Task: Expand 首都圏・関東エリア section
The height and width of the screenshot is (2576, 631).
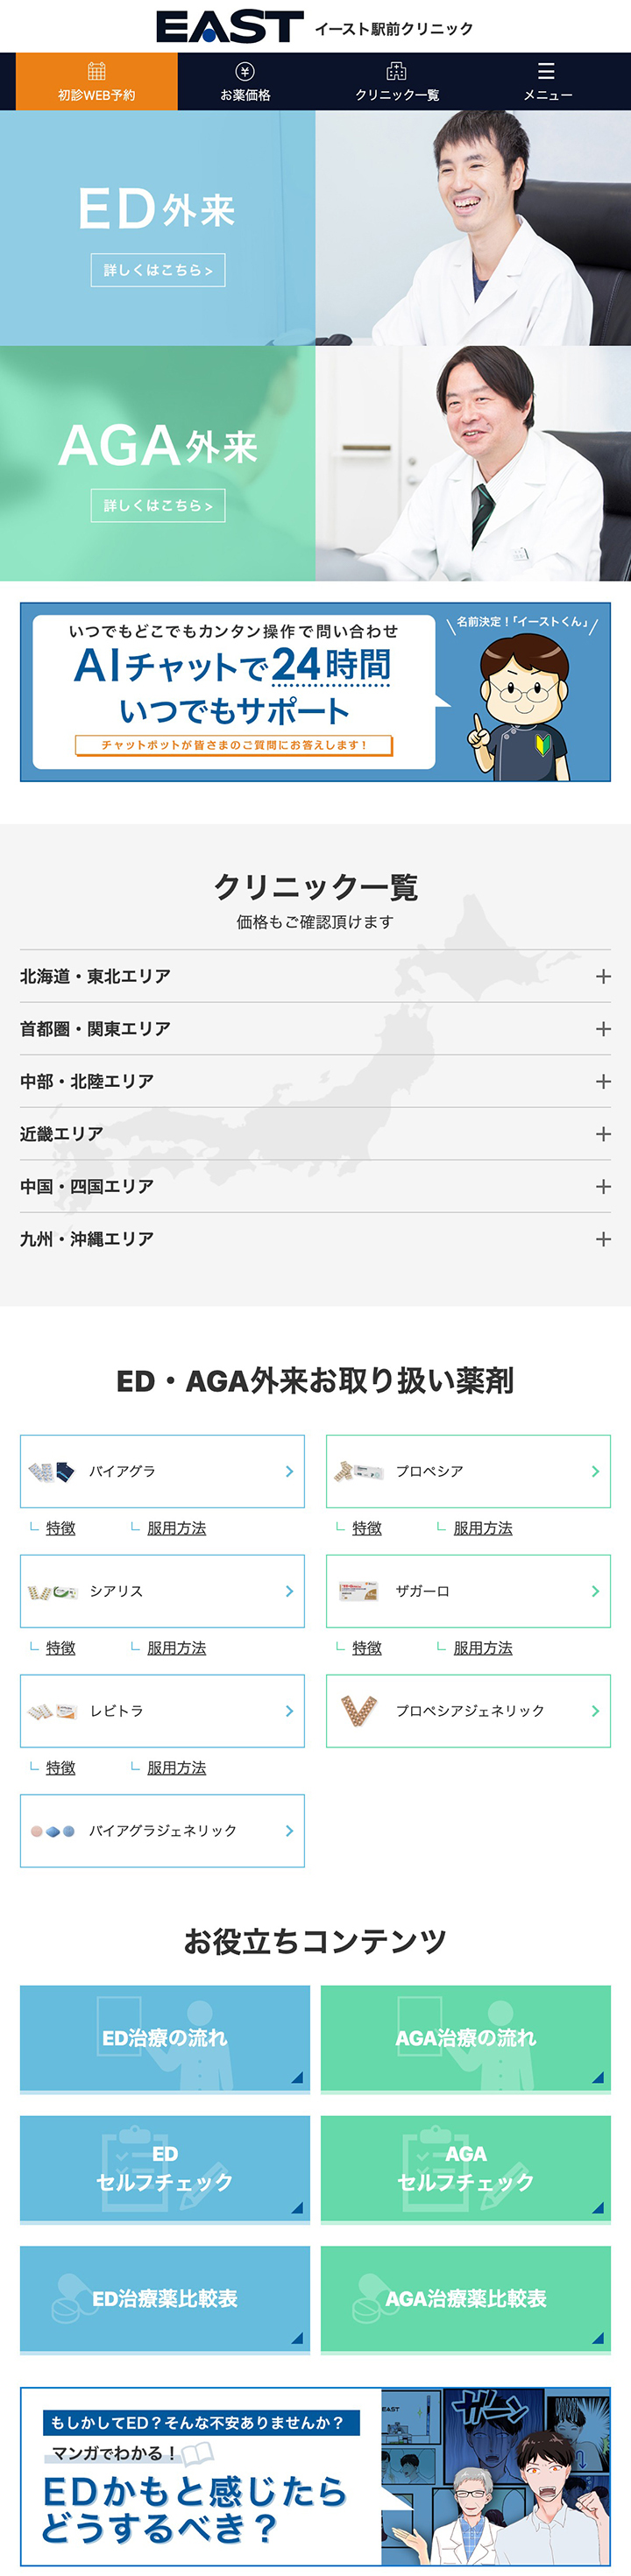Action: click(315, 1029)
